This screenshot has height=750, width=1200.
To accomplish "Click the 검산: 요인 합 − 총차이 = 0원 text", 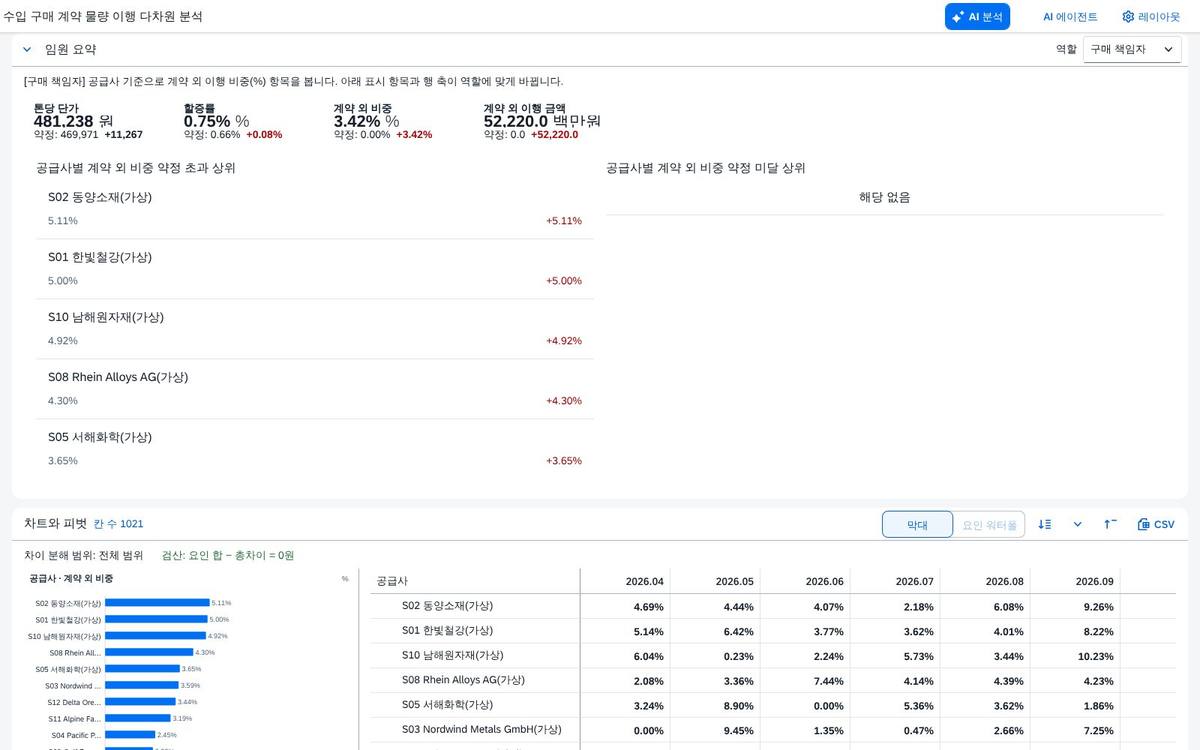I will [228, 555].
